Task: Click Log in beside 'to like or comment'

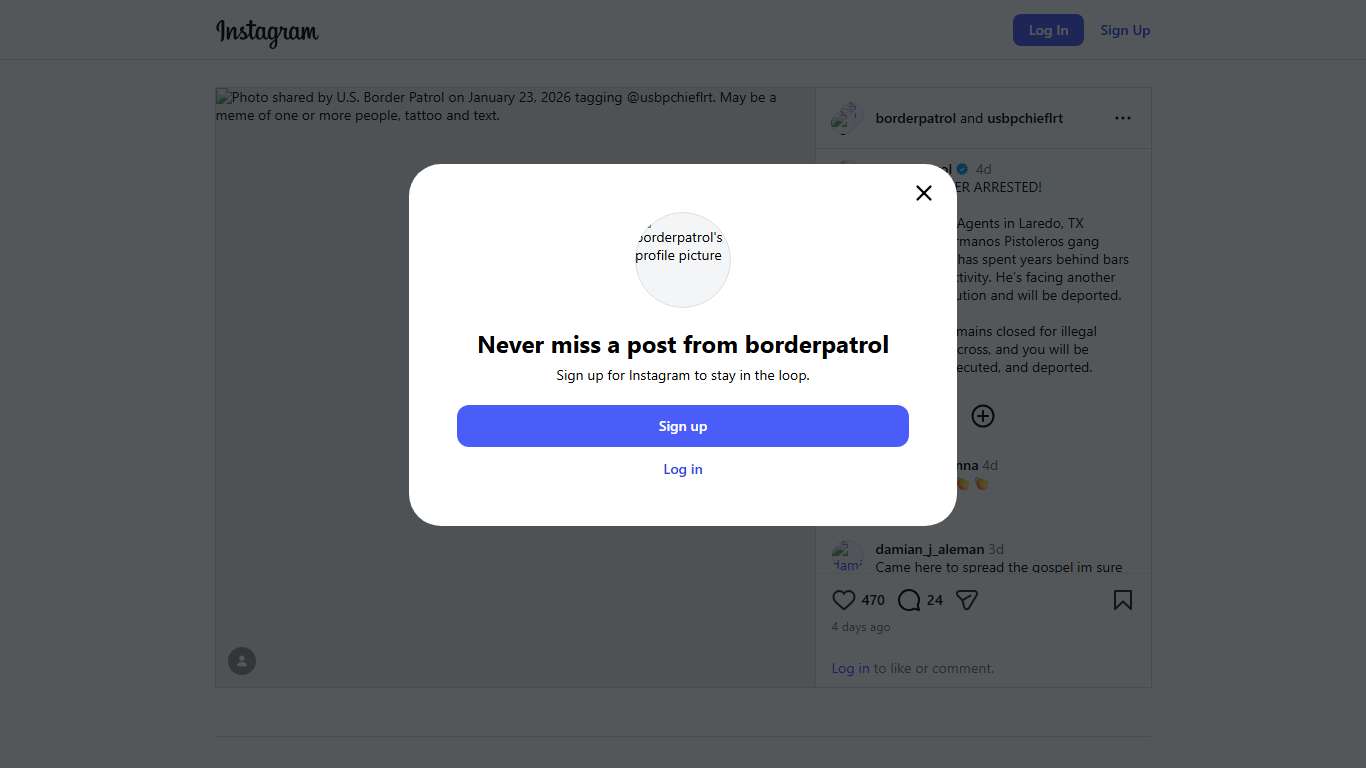Action: tap(850, 668)
